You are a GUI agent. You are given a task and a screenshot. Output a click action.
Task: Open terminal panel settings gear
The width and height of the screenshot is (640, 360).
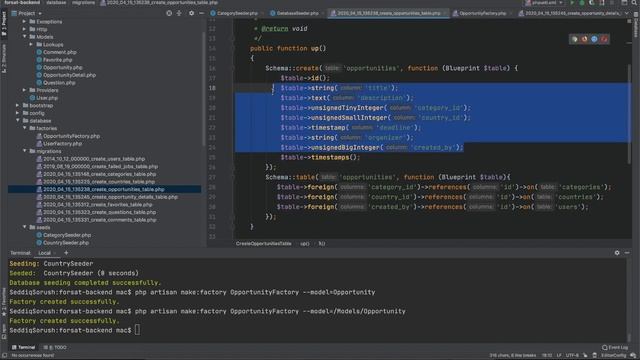(x=617, y=253)
